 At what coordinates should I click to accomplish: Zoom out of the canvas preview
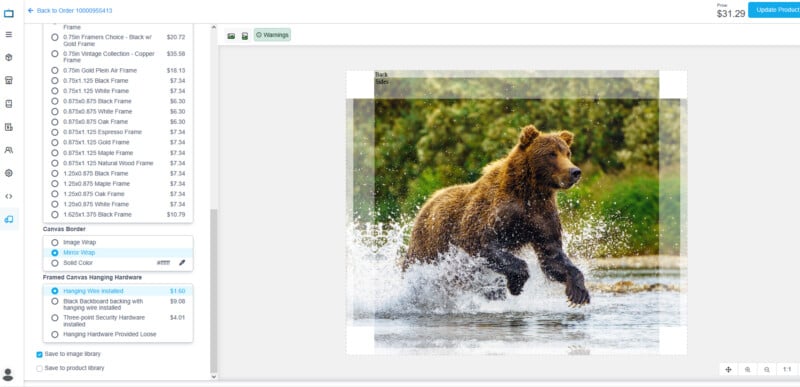767,370
